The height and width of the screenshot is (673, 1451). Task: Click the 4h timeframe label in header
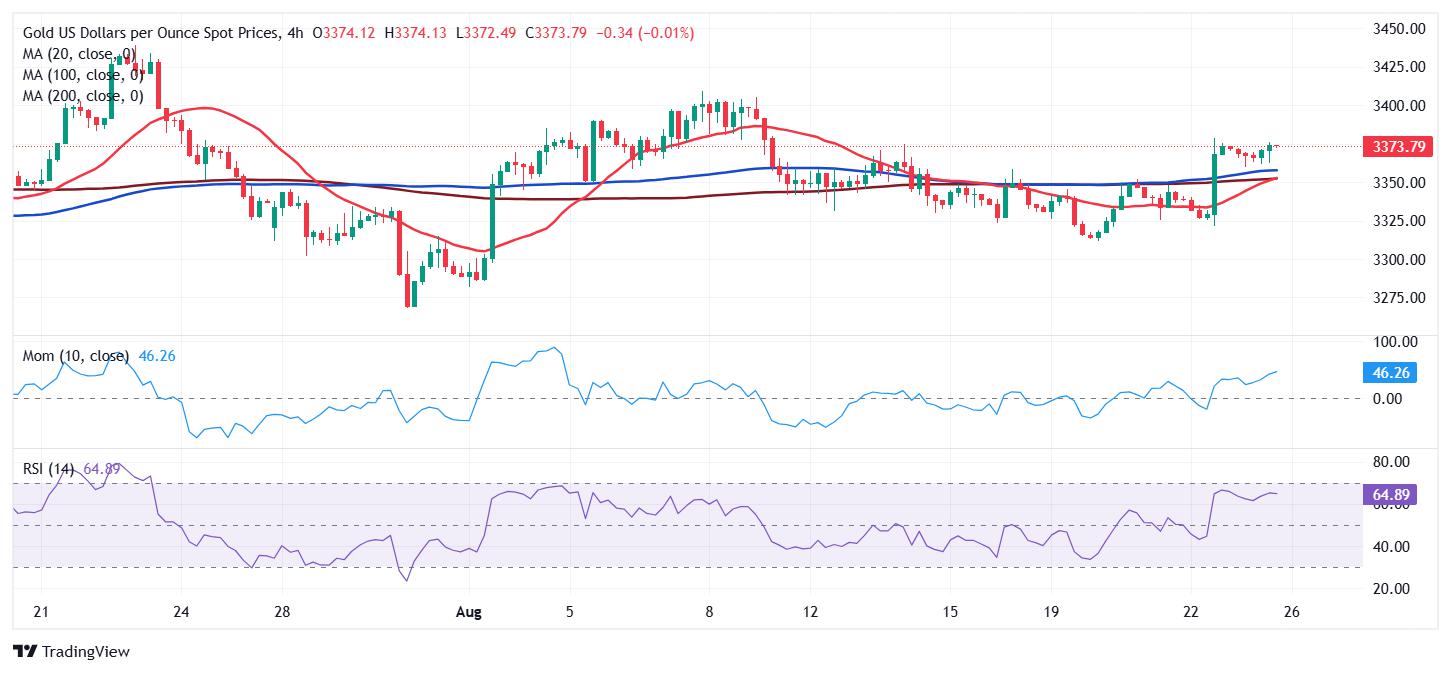(x=295, y=33)
